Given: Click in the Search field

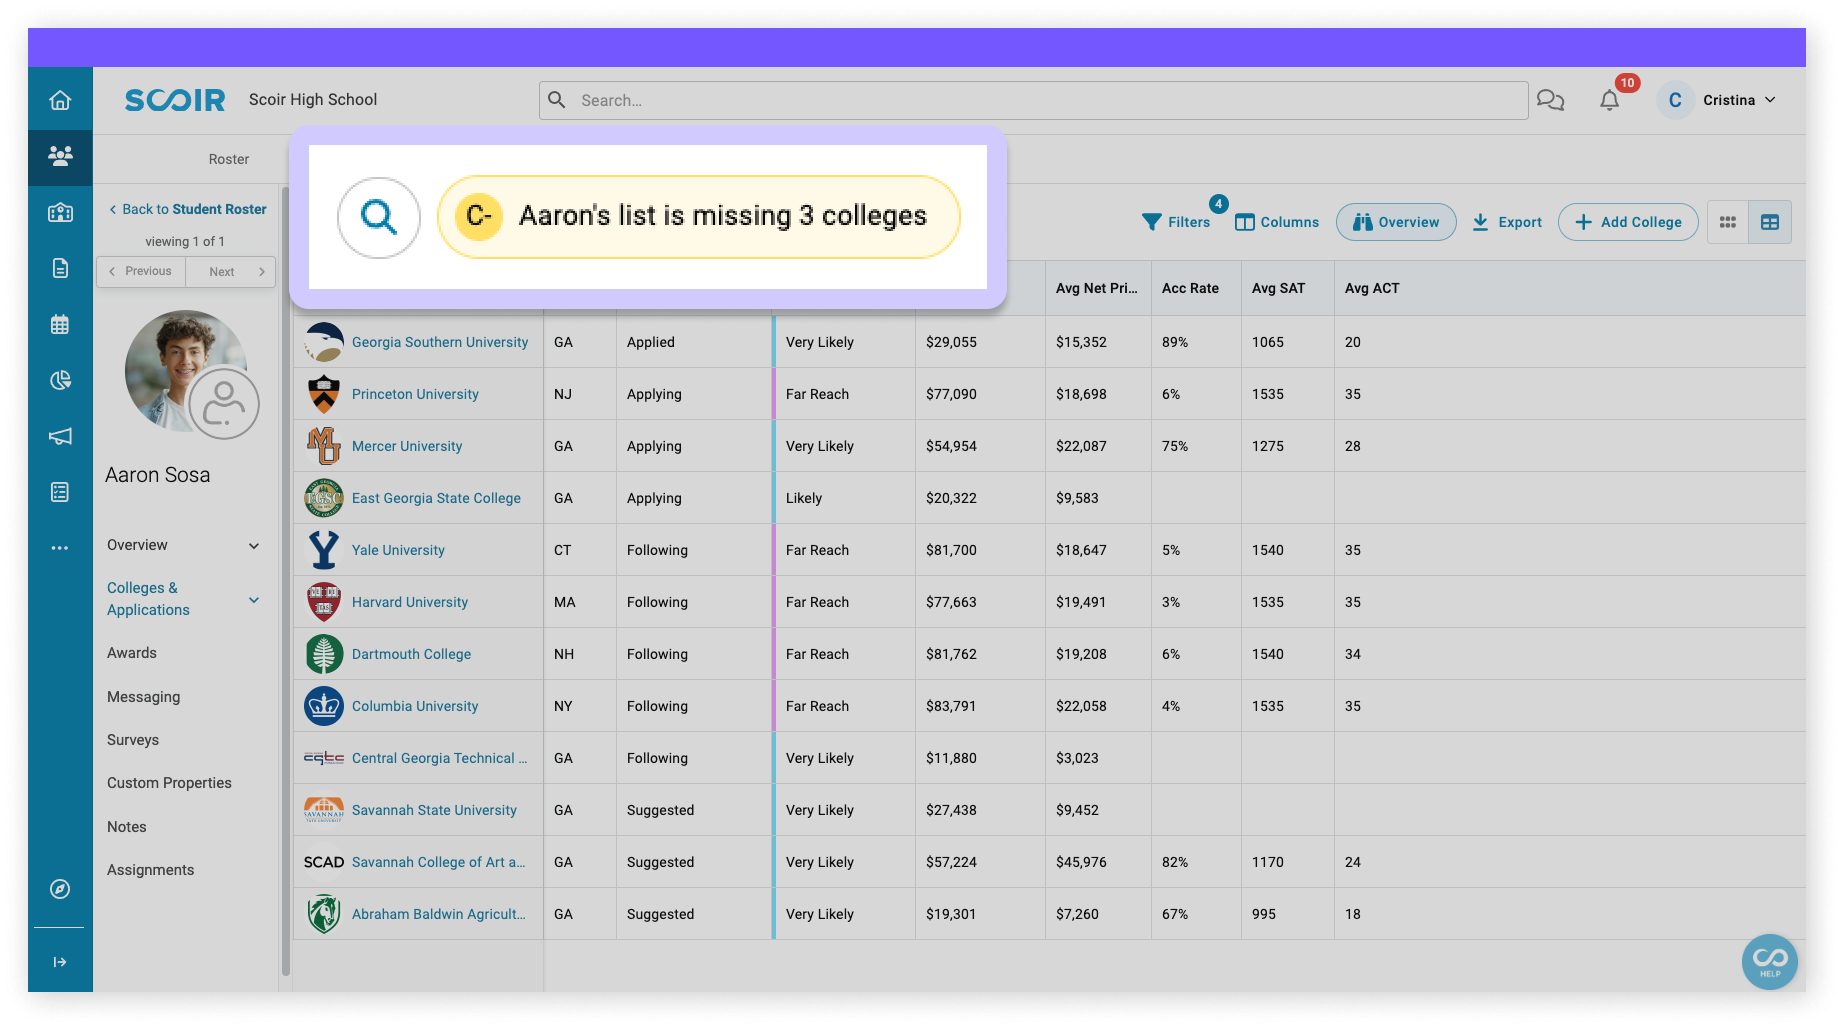Looking at the screenshot, I should coord(1034,100).
